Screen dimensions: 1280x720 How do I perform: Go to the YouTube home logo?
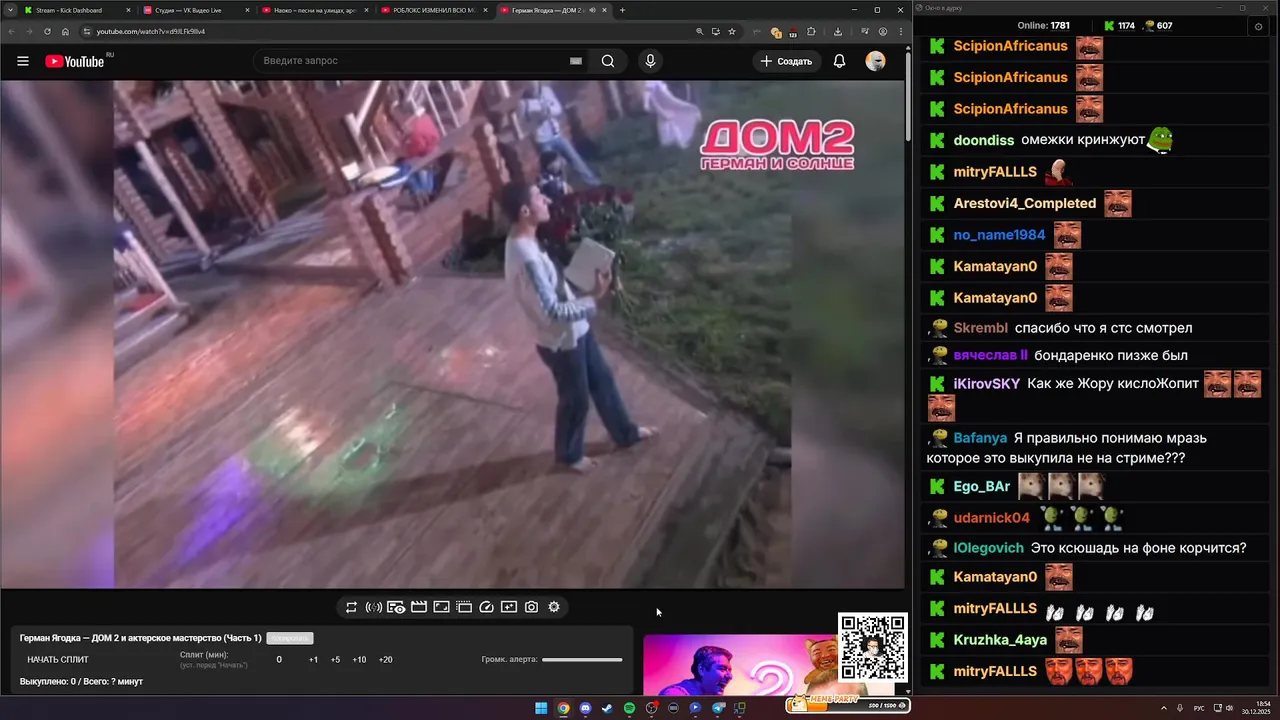point(75,61)
